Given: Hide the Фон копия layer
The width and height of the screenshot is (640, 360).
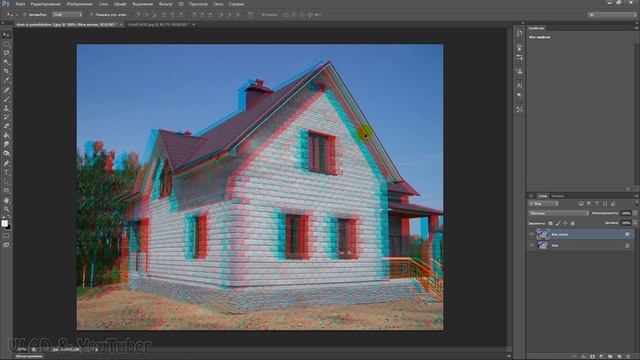Looking at the screenshot, I should coord(531,234).
